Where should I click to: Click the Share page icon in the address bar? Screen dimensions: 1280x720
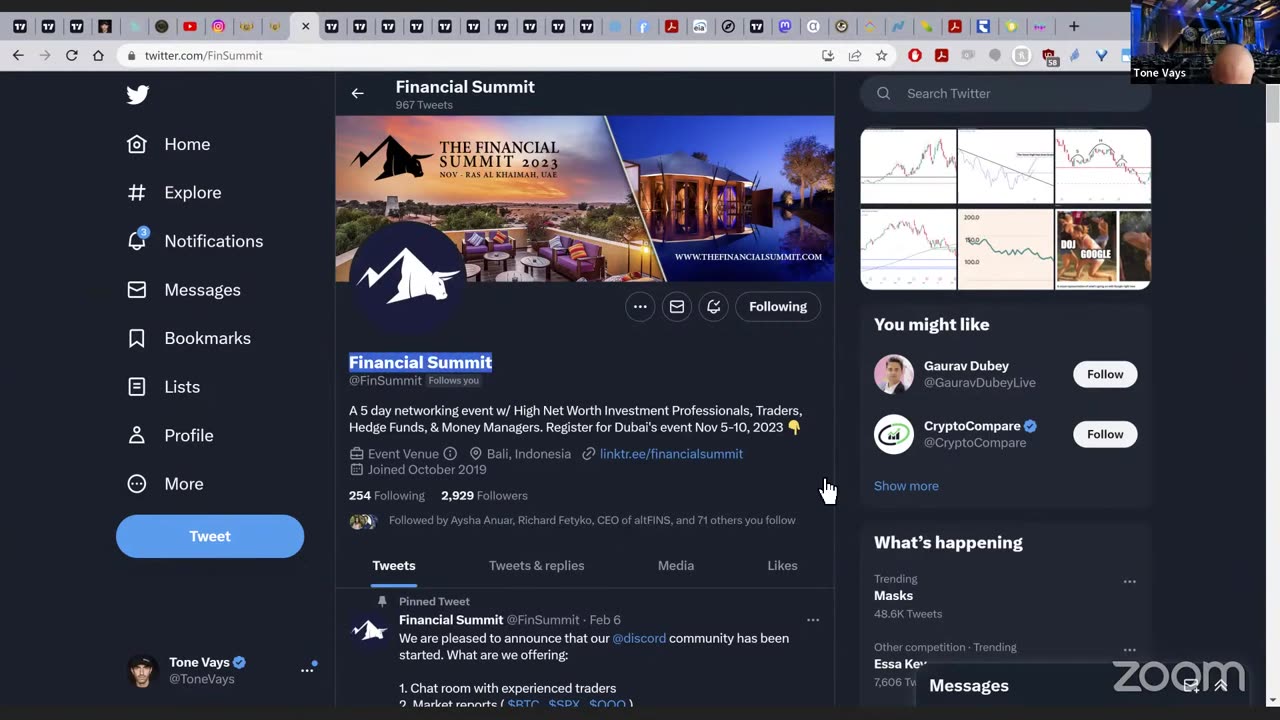(855, 56)
